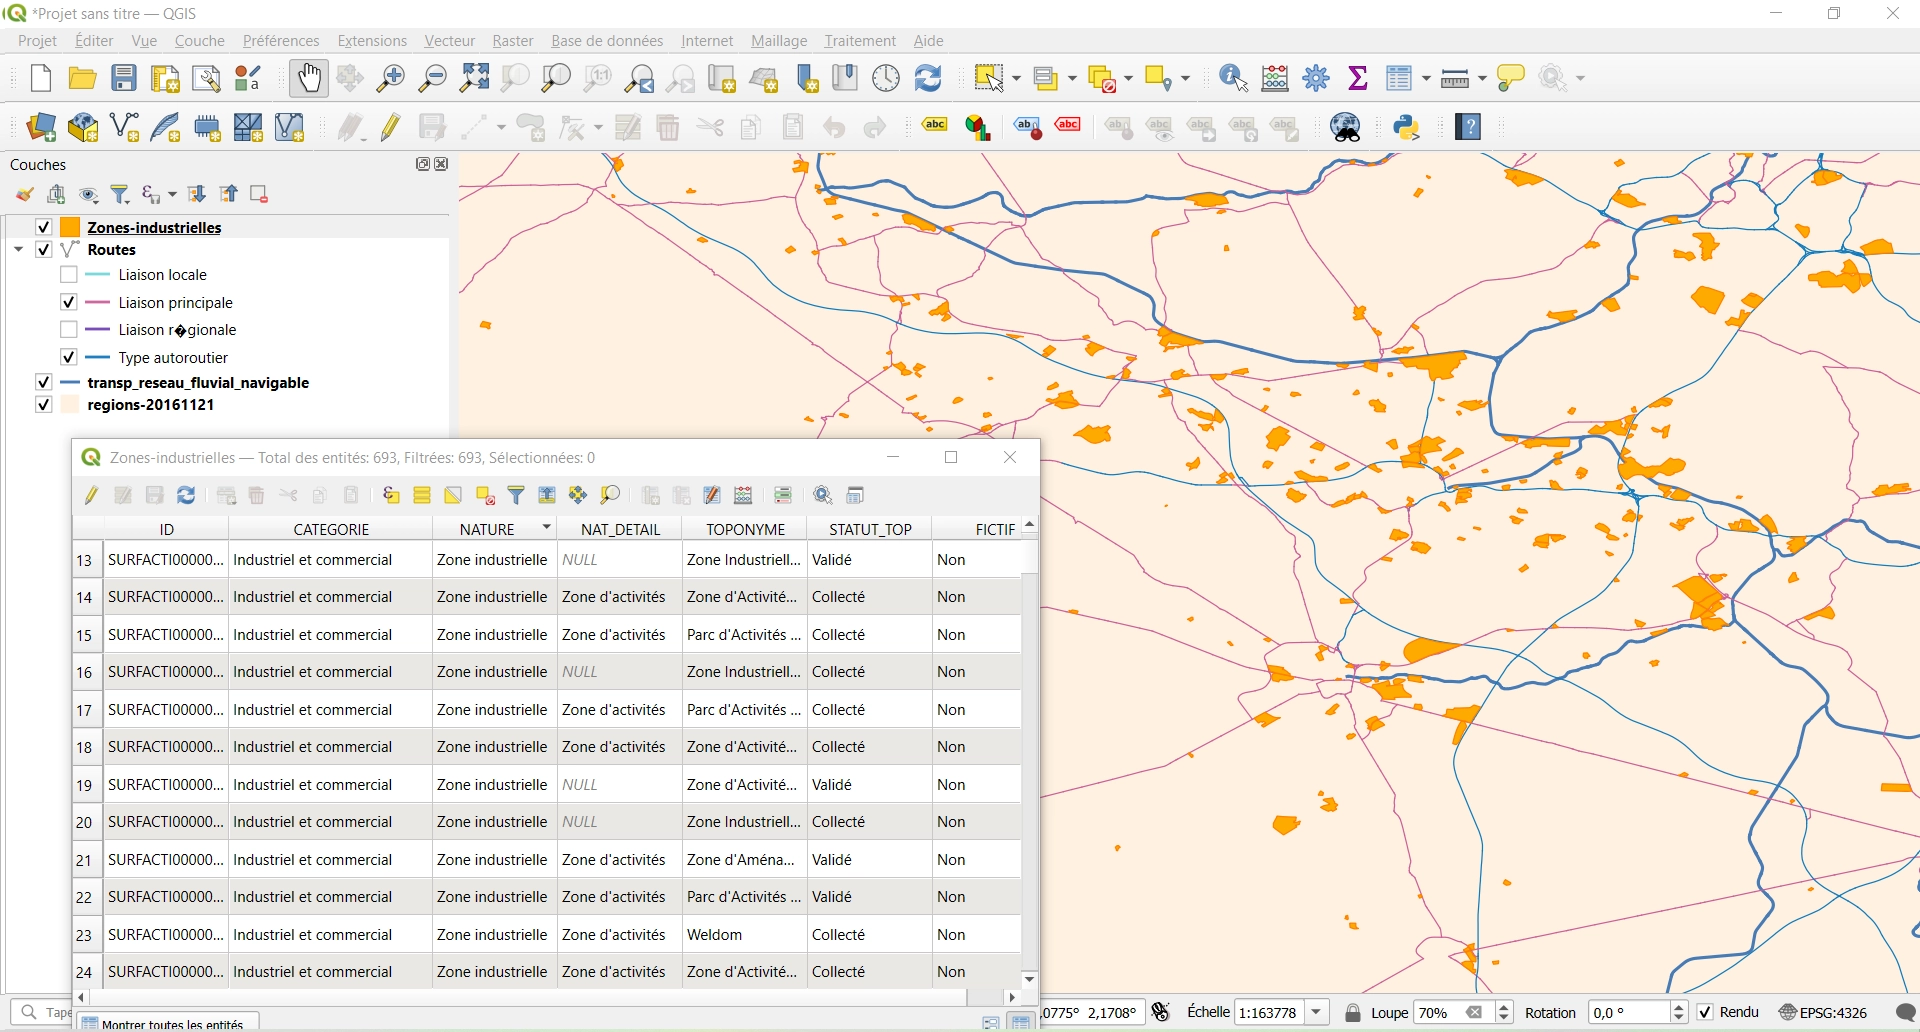Show statistical summary sigma icon
This screenshot has height=1032, width=1920.
point(1359,78)
